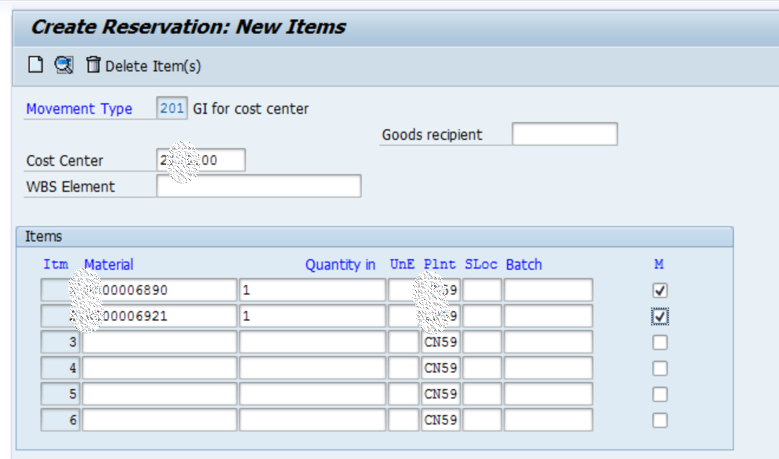Image resolution: width=779 pixels, height=459 pixels.
Task: Click the Batch field in row 4
Action: [x=548, y=368]
